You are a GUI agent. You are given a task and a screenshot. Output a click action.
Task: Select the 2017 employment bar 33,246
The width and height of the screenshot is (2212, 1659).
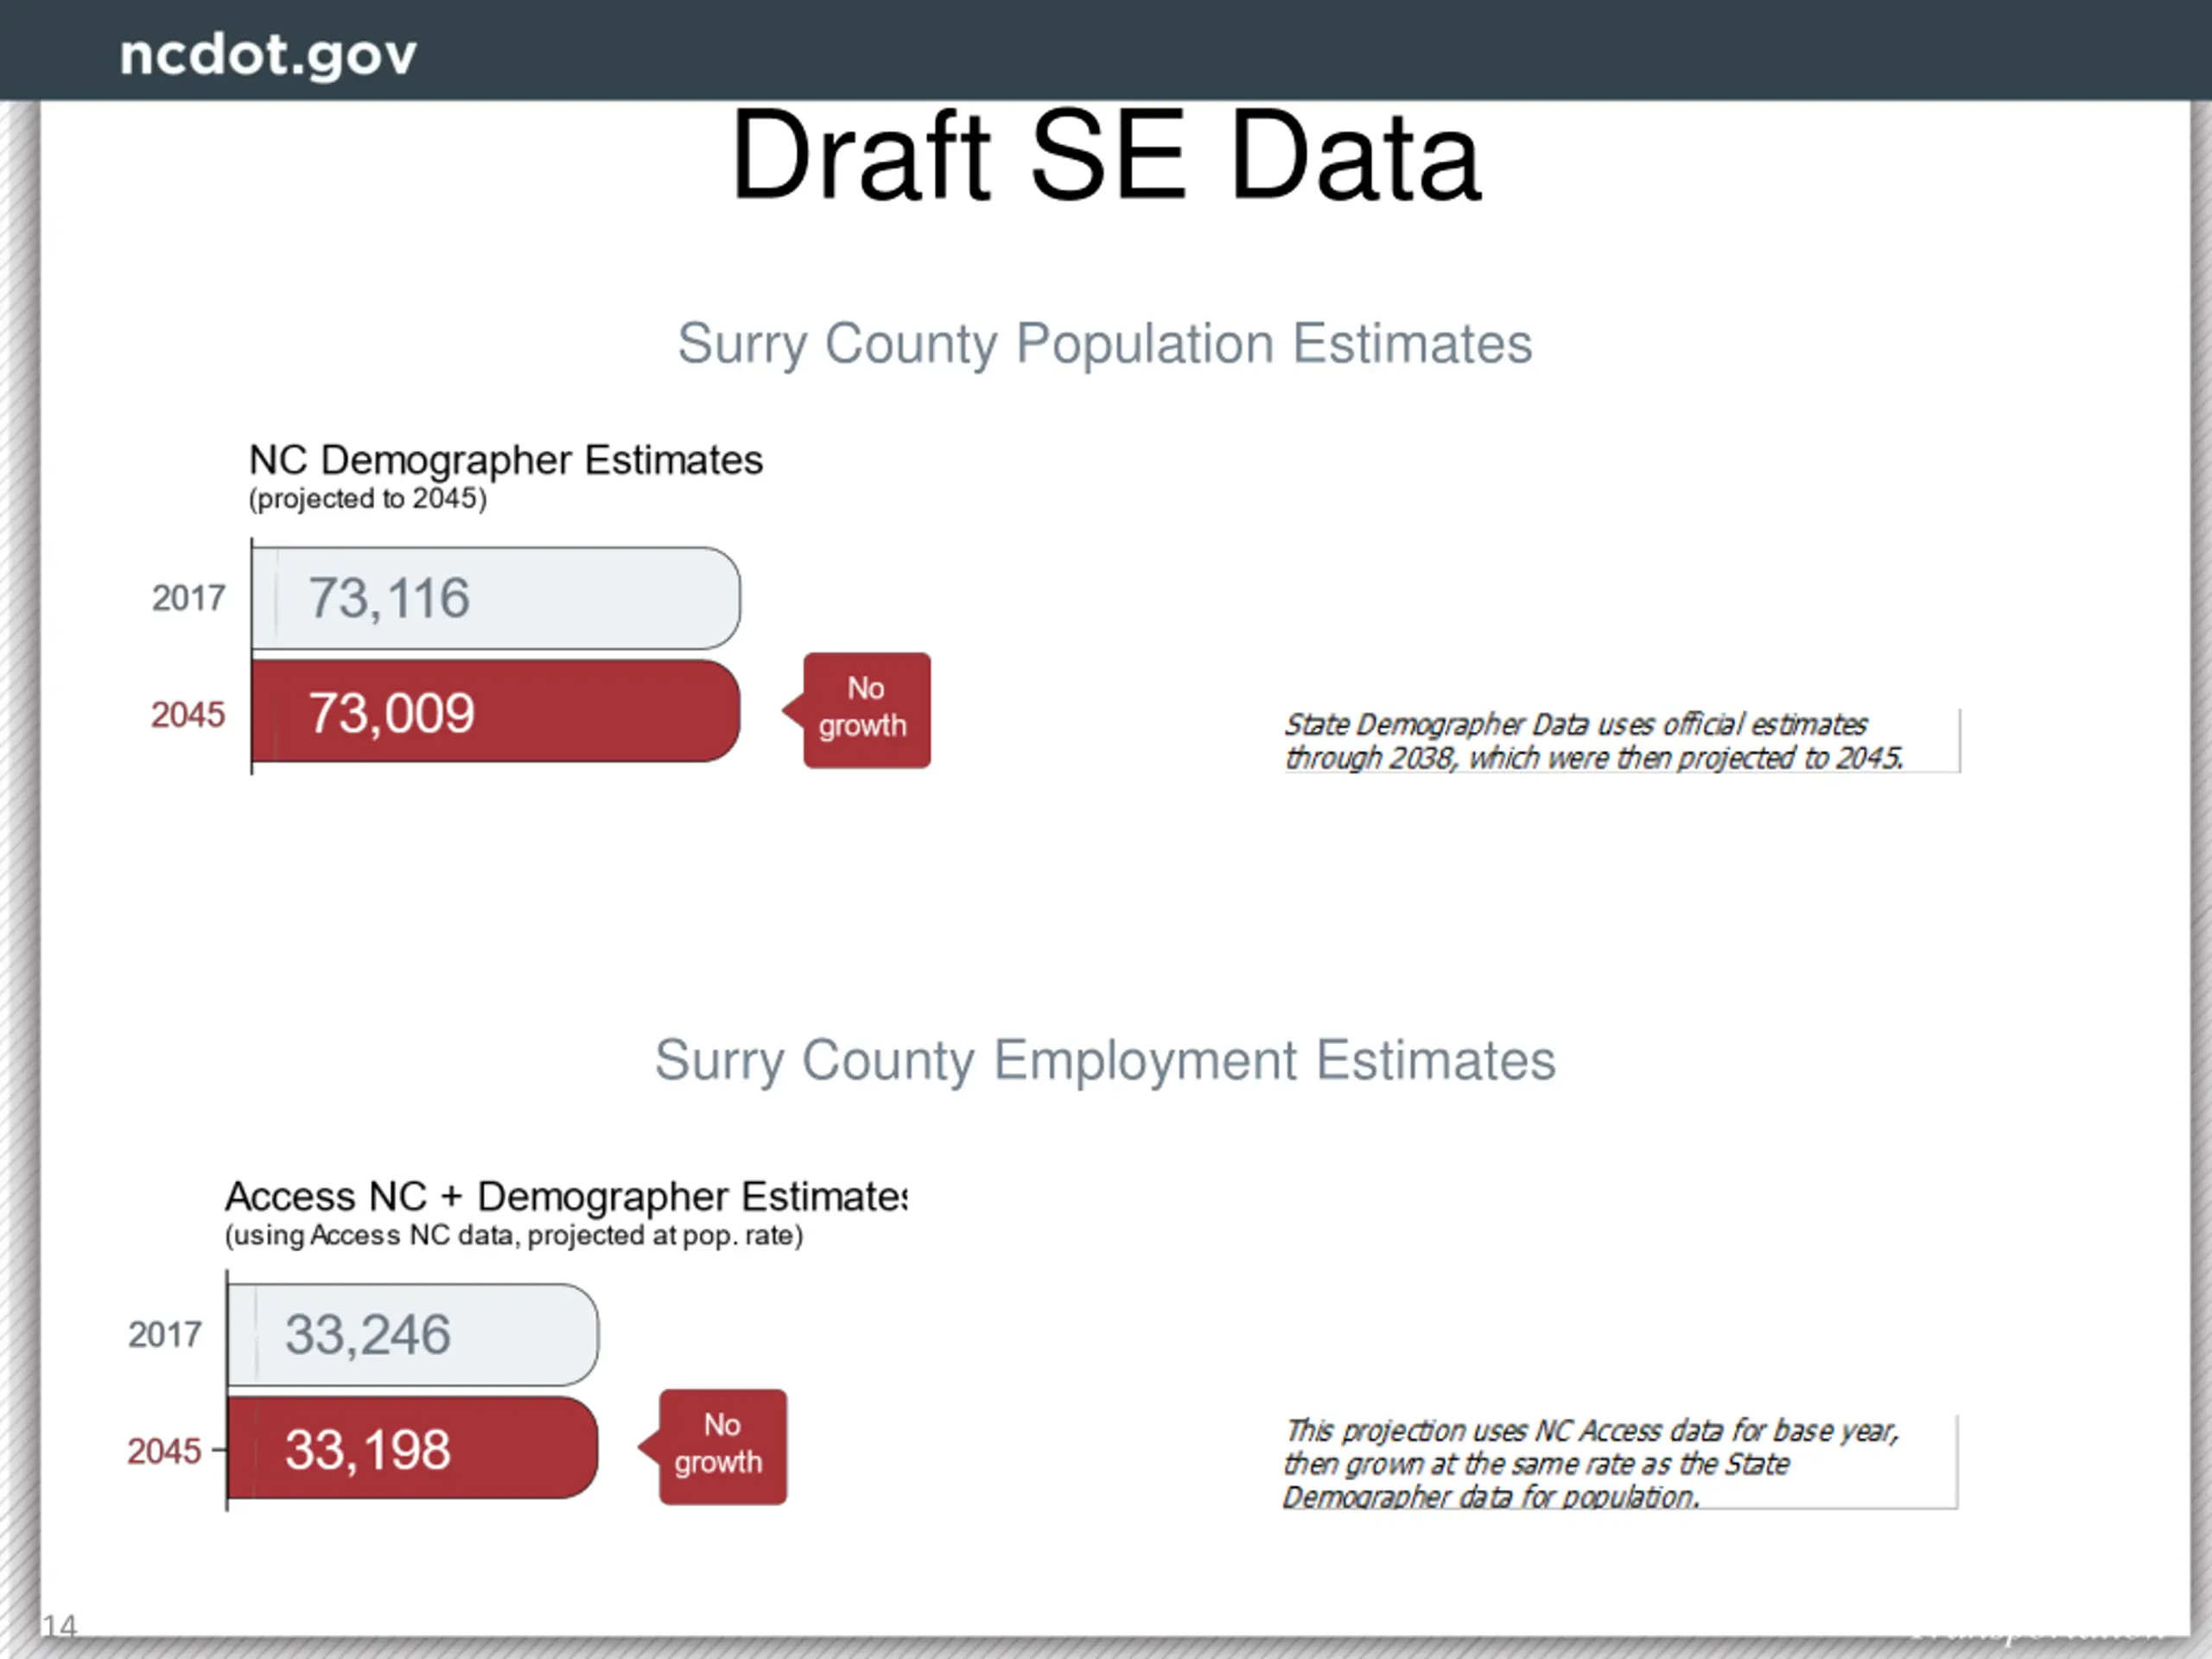[413, 1335]
